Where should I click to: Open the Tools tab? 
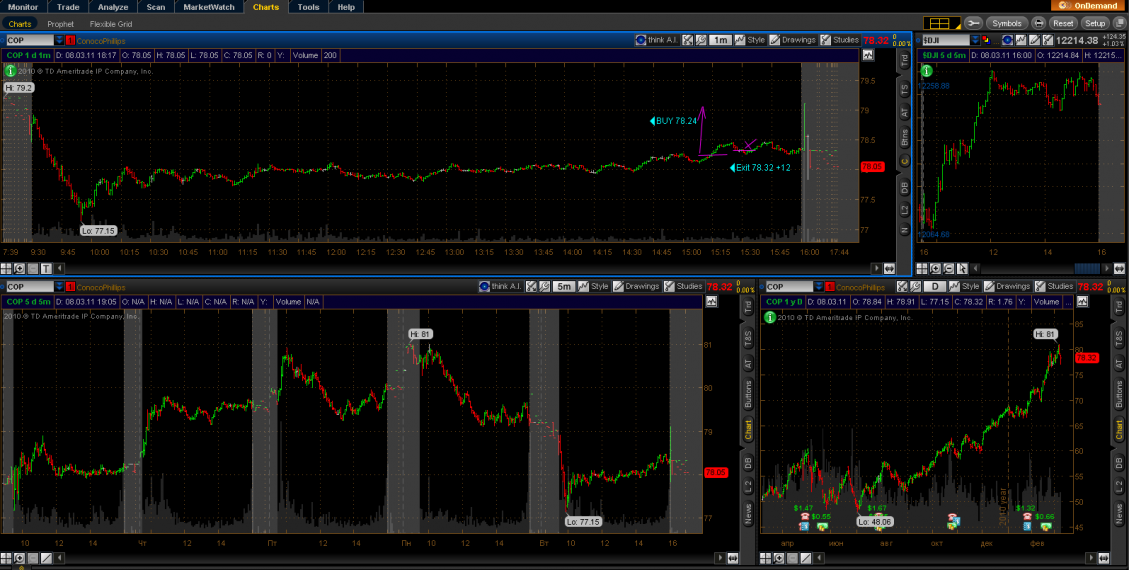(308, 6)
